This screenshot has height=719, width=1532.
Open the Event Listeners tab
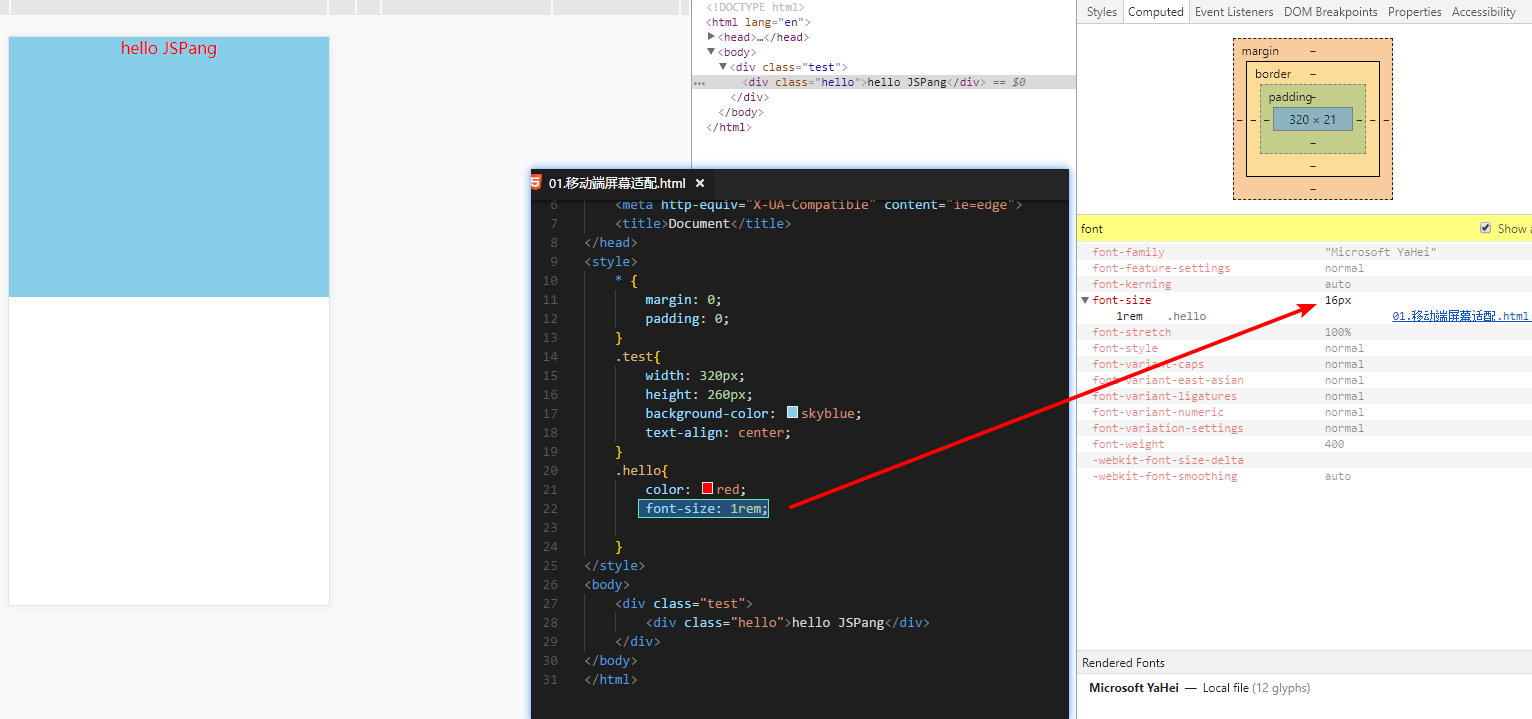click(1234, 12)
